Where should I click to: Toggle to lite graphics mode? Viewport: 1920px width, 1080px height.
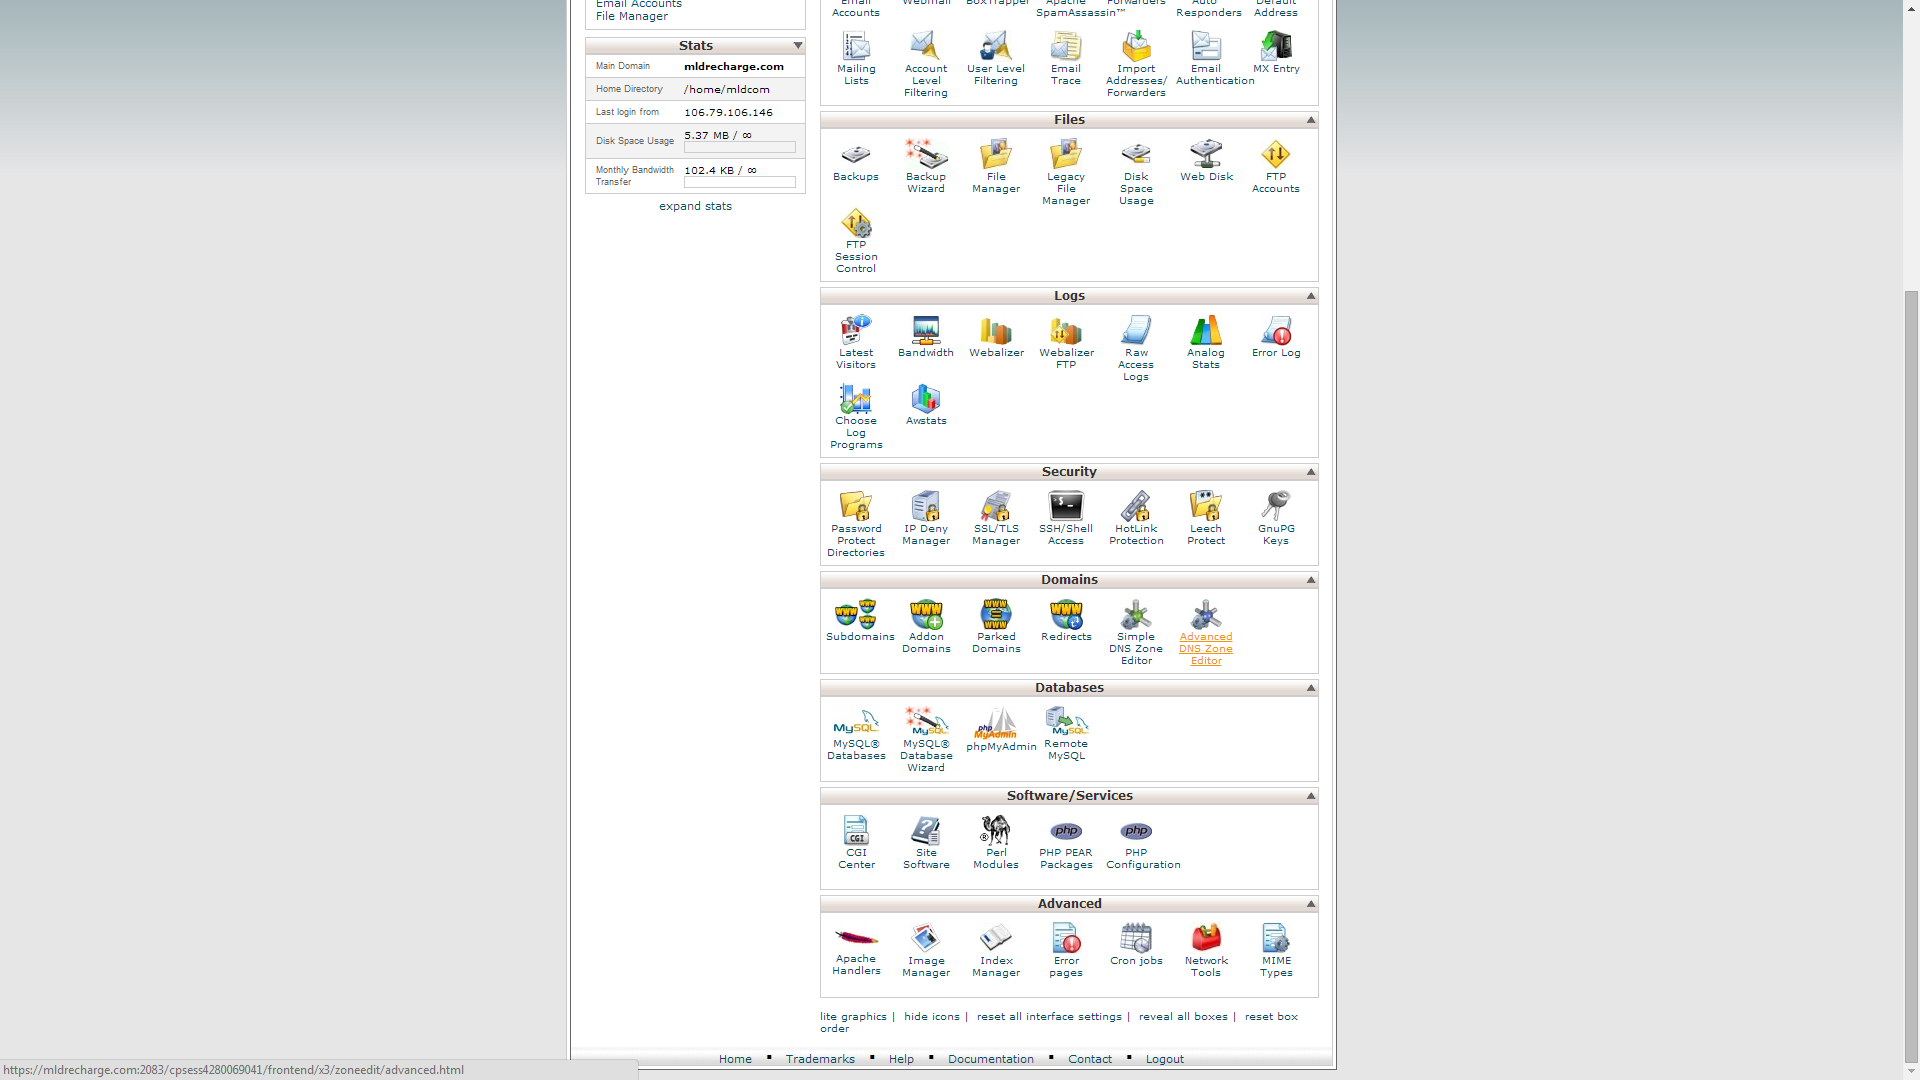click(x=855, y=1015)
